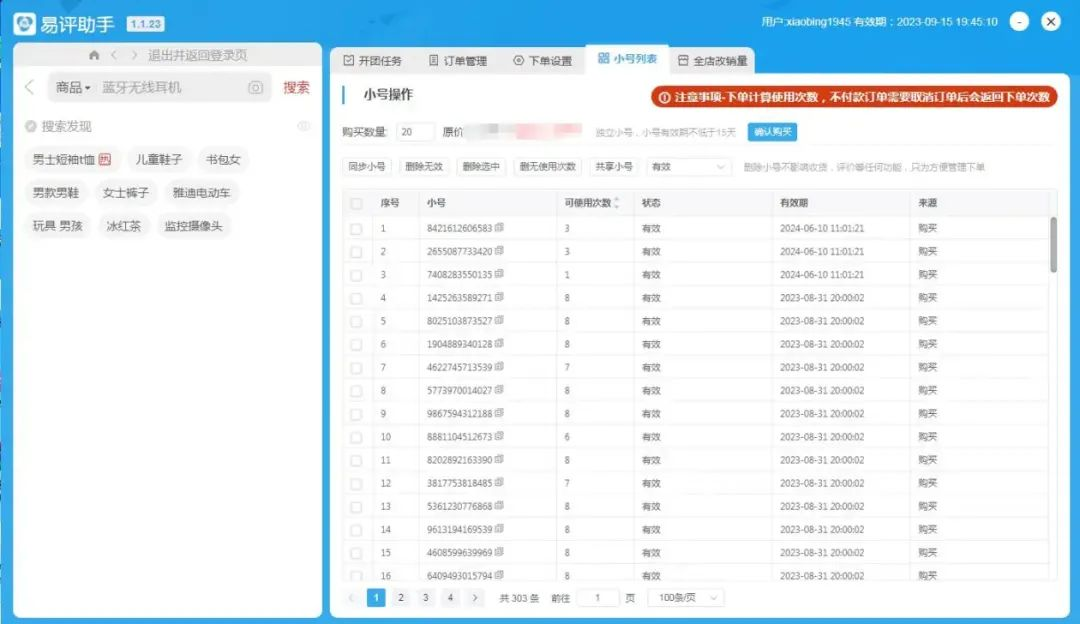The image size is (1080, 624).
Task: Click the camera image-search icon in search box
Action: click(255, 88)
